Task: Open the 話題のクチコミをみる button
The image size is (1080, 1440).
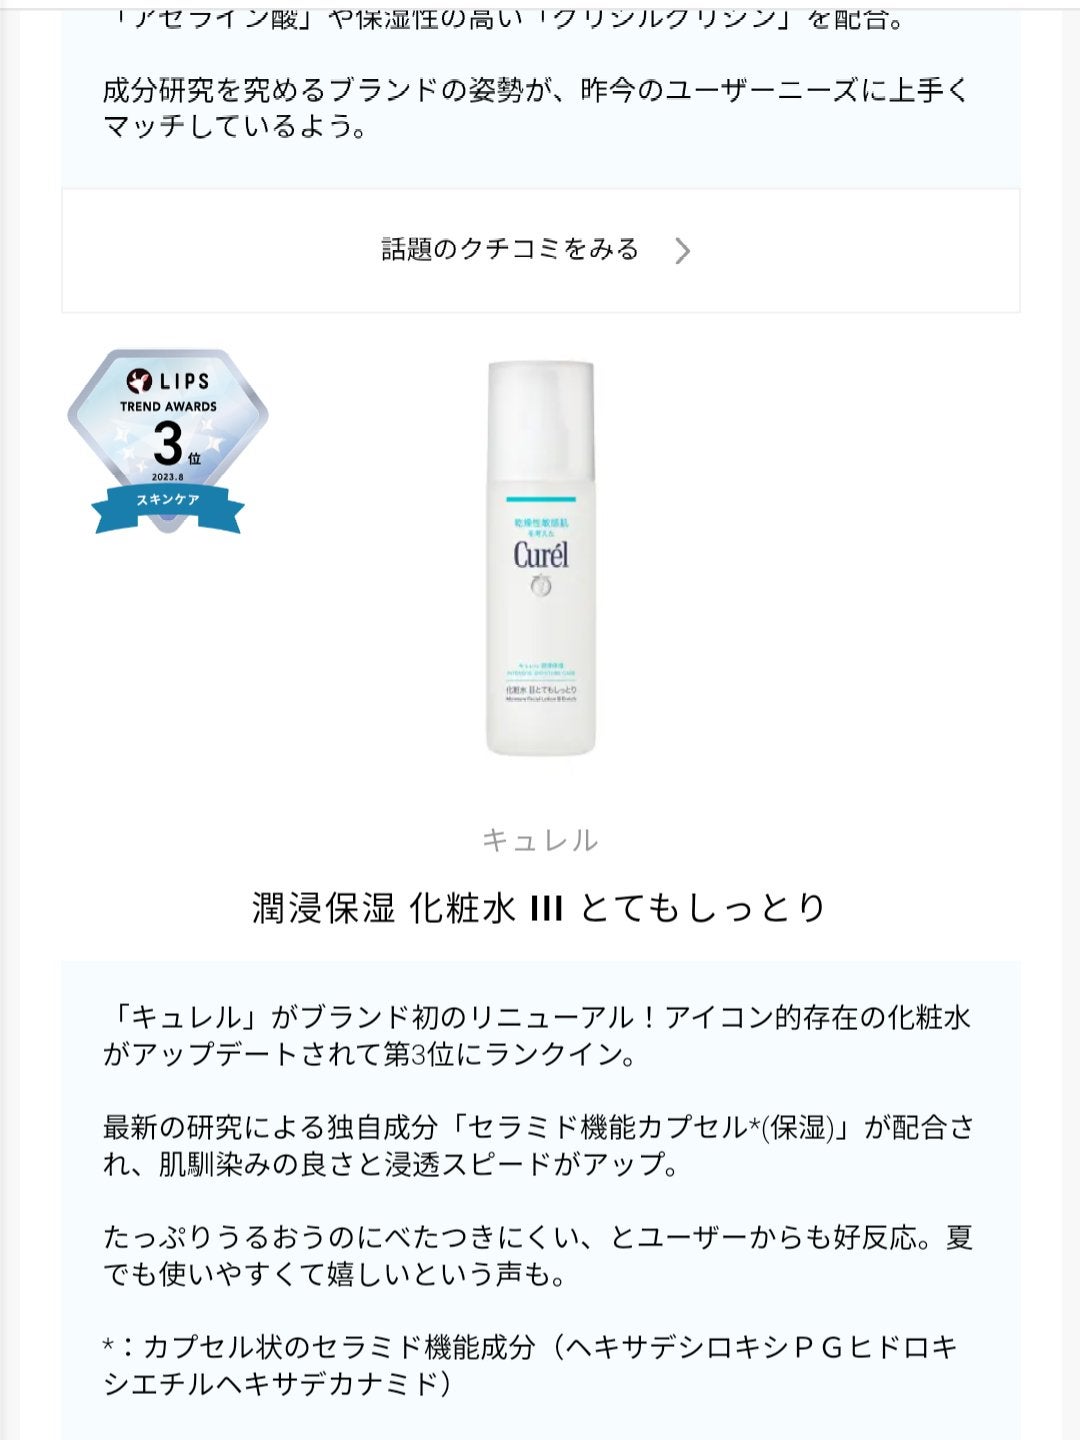Action: 540,250
